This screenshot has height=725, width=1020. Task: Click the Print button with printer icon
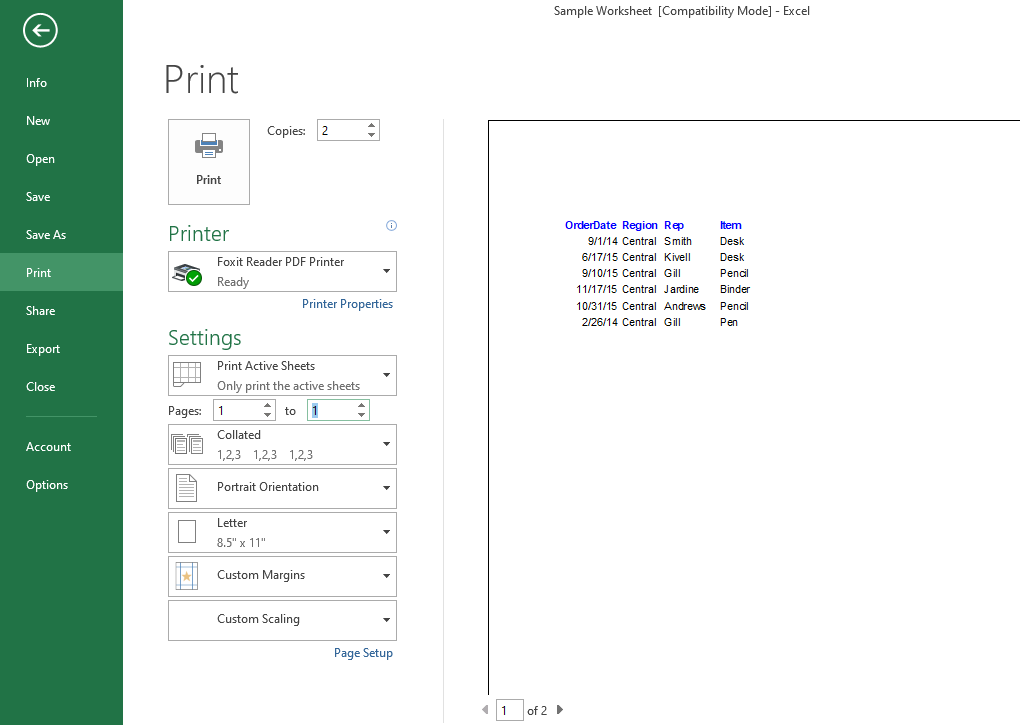click(x=209, y=162)
